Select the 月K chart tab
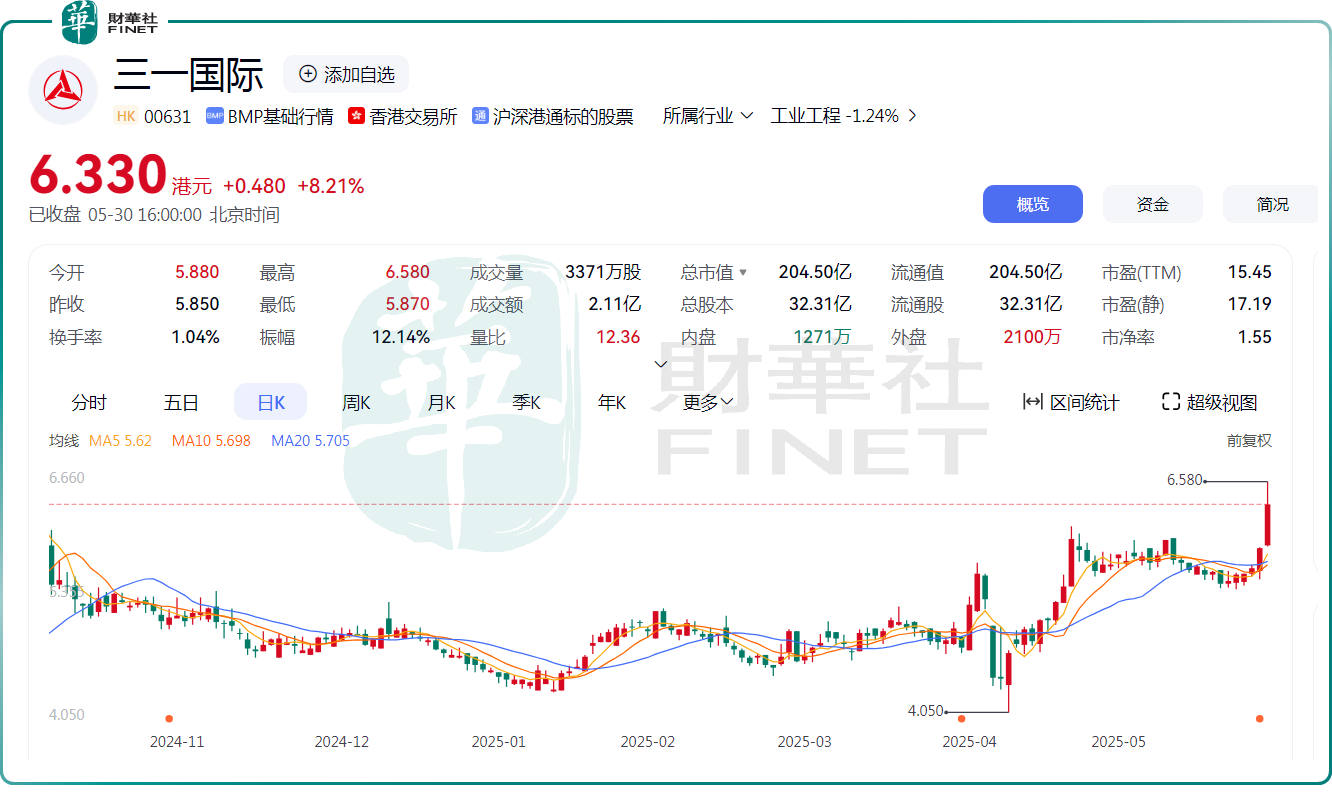Screen dimensions: 1332x805 (441, 402)
